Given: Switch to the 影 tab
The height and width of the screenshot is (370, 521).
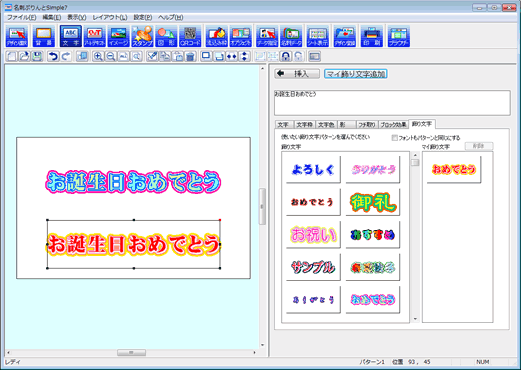Looking at the screenshot, I should pyautogui.click(x=346, y=125).
